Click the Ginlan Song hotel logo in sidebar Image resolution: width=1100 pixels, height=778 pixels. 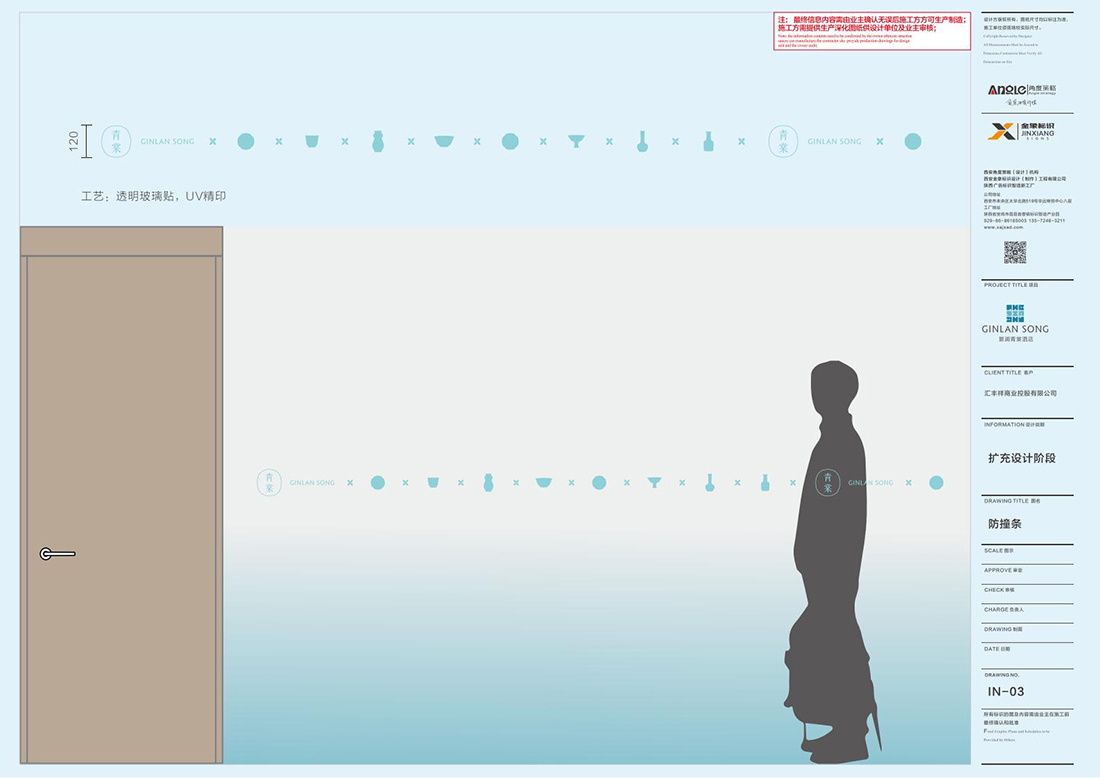coord(1015,322)
